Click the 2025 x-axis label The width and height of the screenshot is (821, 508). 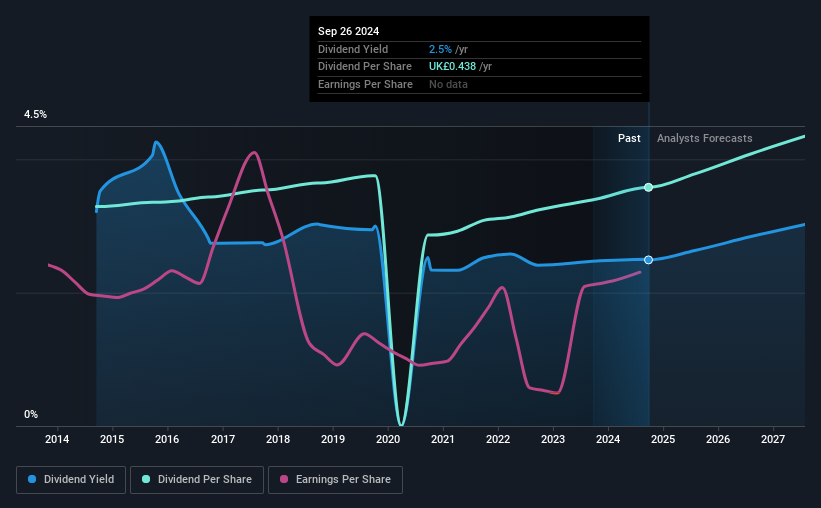663,439
